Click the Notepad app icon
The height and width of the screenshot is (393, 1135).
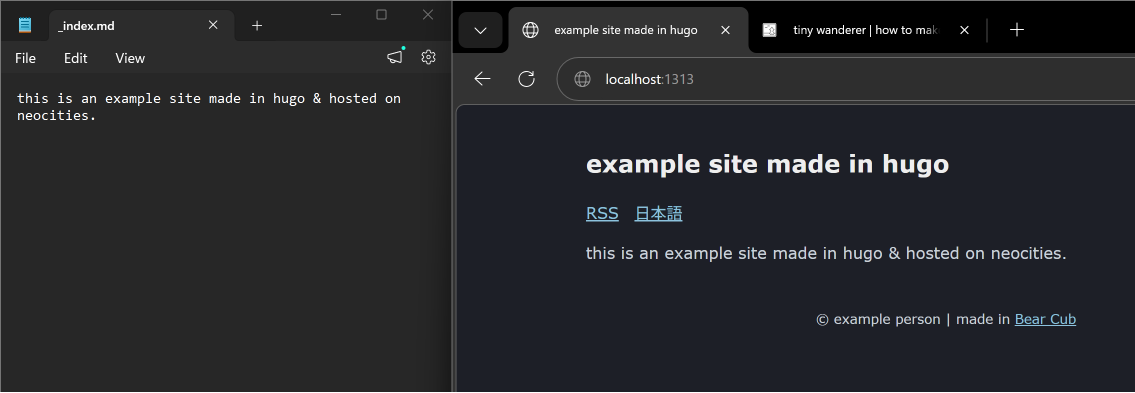25,25
